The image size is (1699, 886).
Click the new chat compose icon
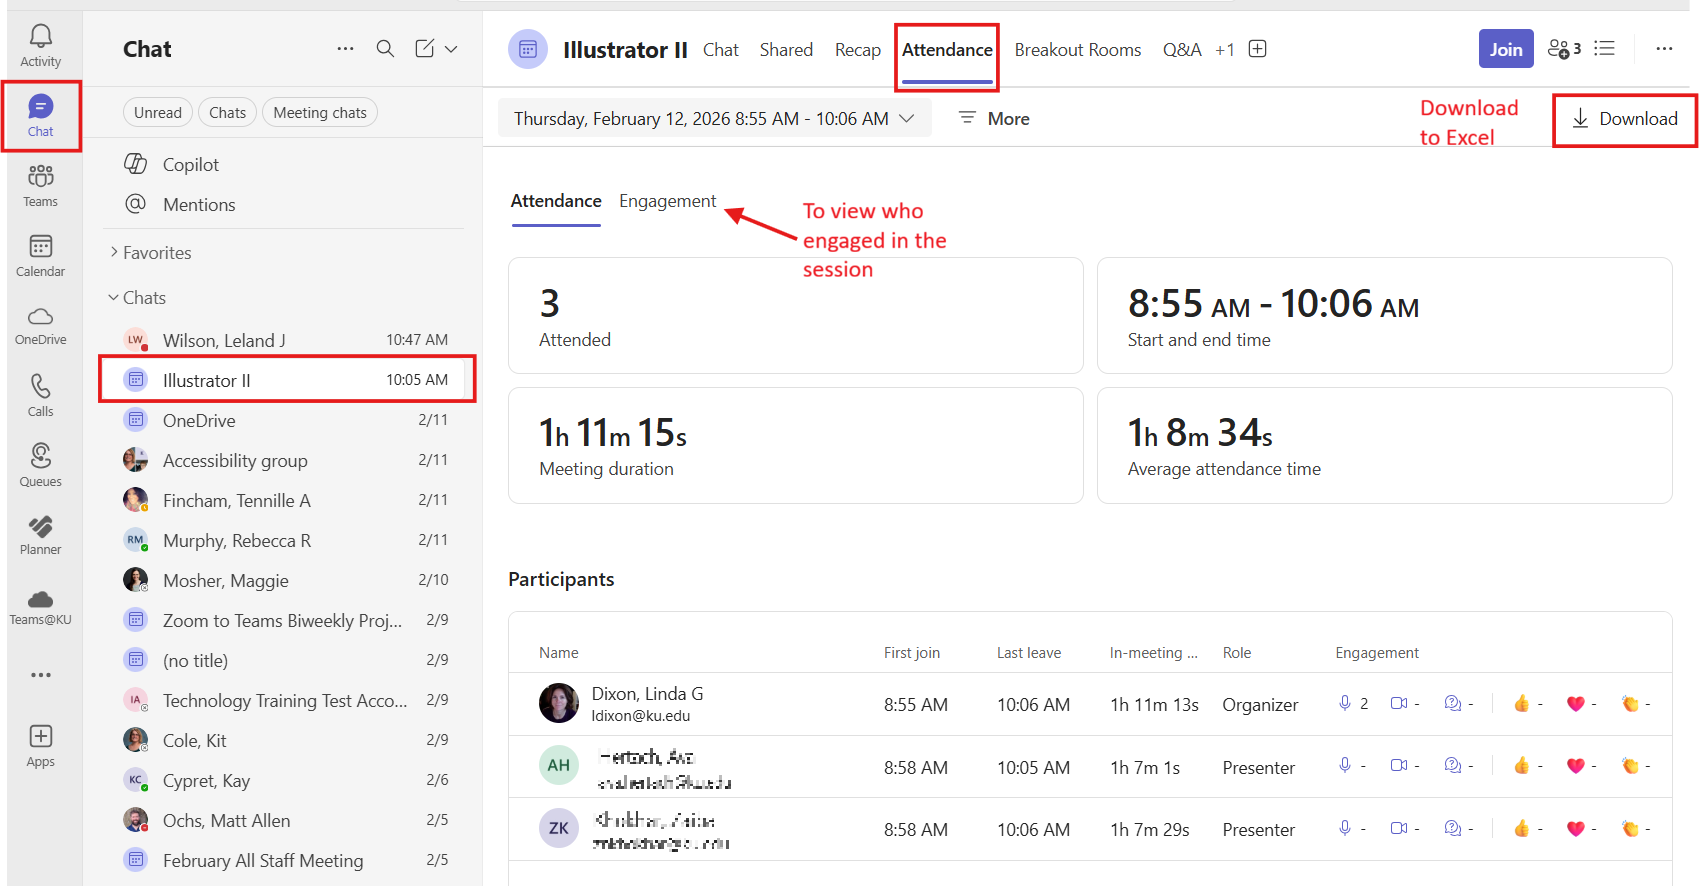(x=425, y=49)
